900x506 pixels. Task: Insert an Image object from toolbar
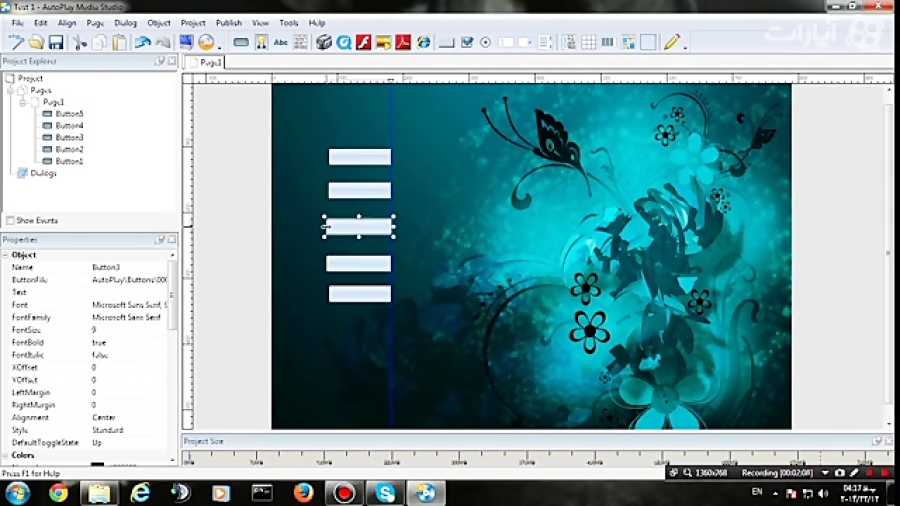[x=261, y=42]
